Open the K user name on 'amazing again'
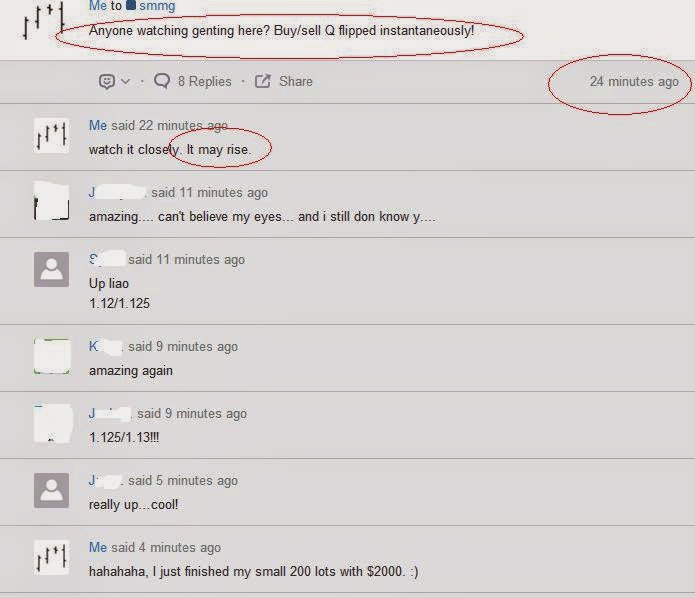Image resolution: width=695 pixels, height=598 pixels. 105,347
